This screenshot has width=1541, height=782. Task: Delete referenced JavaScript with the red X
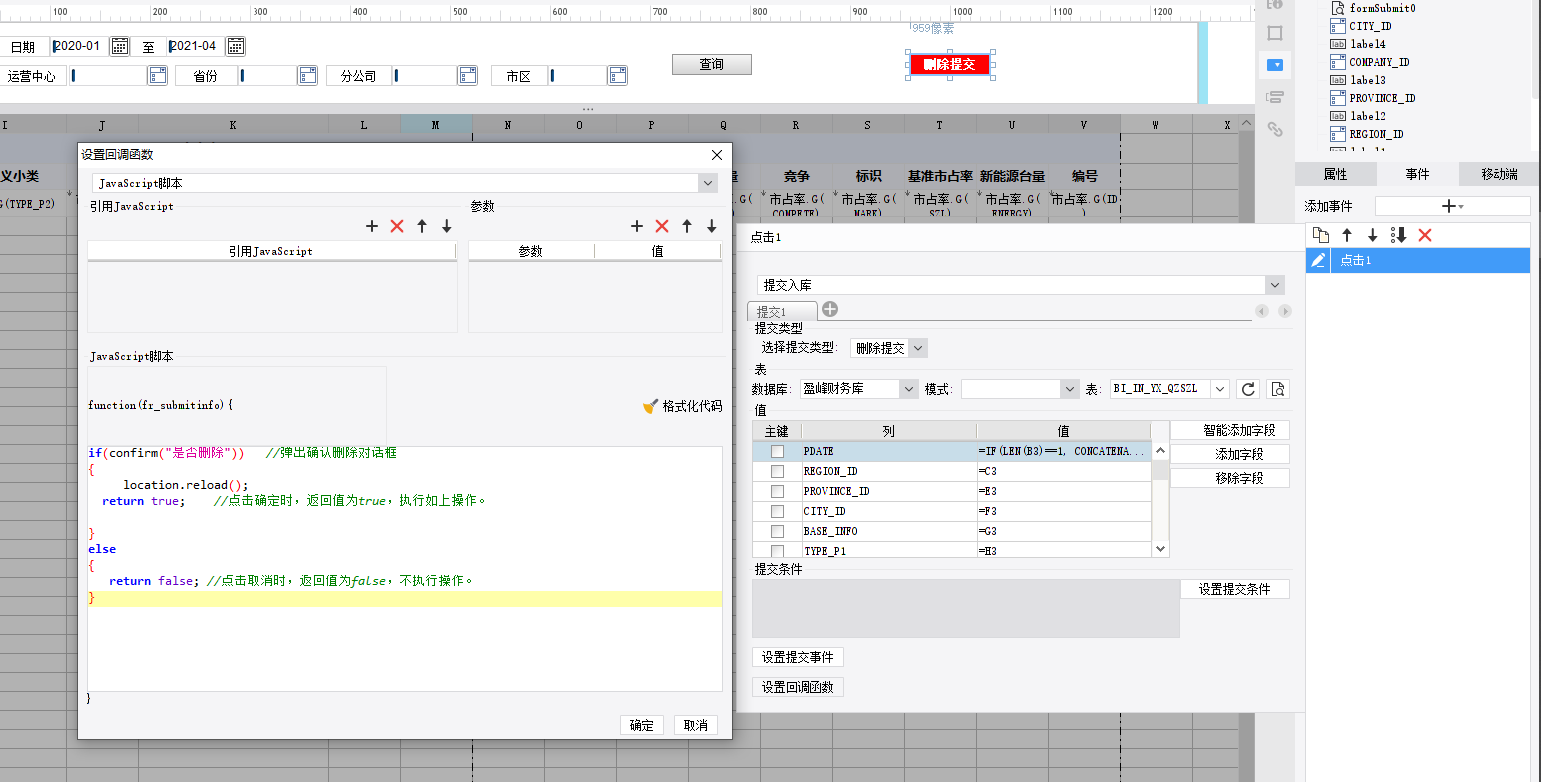click(x=397, y=227)
